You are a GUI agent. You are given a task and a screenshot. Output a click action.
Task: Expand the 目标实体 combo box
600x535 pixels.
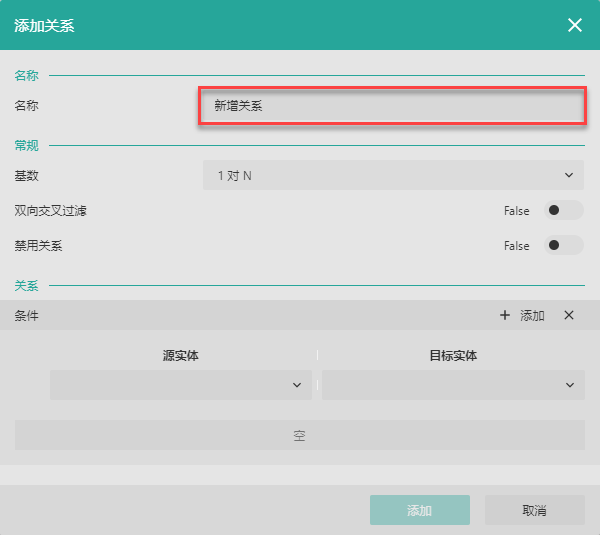[x=453, y=385]
